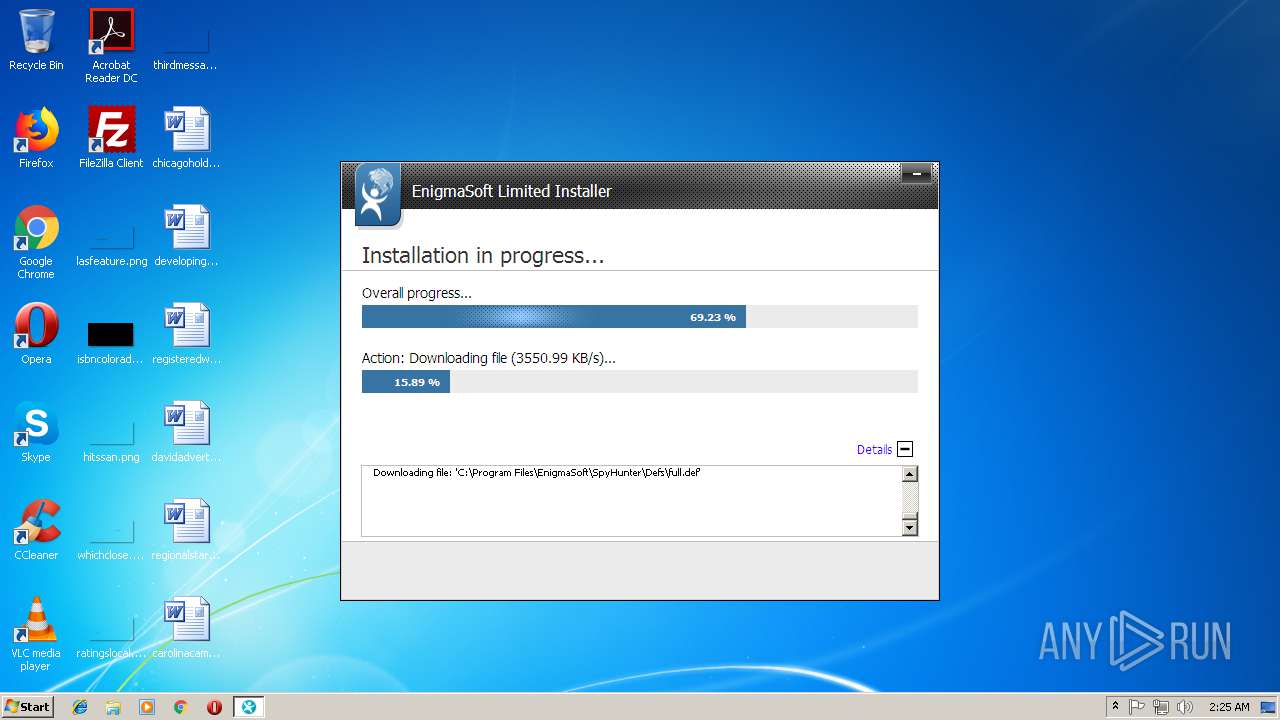Select davidadvert... Word document
1280x720 pixels.
point(186,432)
